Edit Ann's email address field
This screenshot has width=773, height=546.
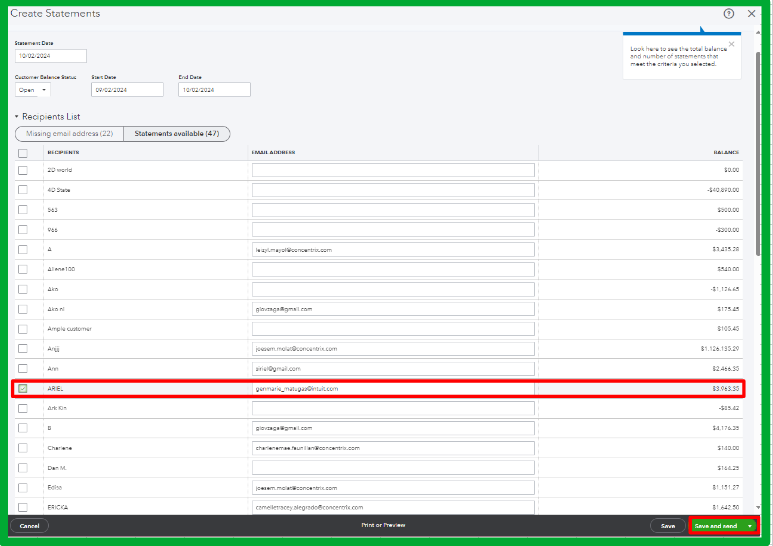click(393, 369)
